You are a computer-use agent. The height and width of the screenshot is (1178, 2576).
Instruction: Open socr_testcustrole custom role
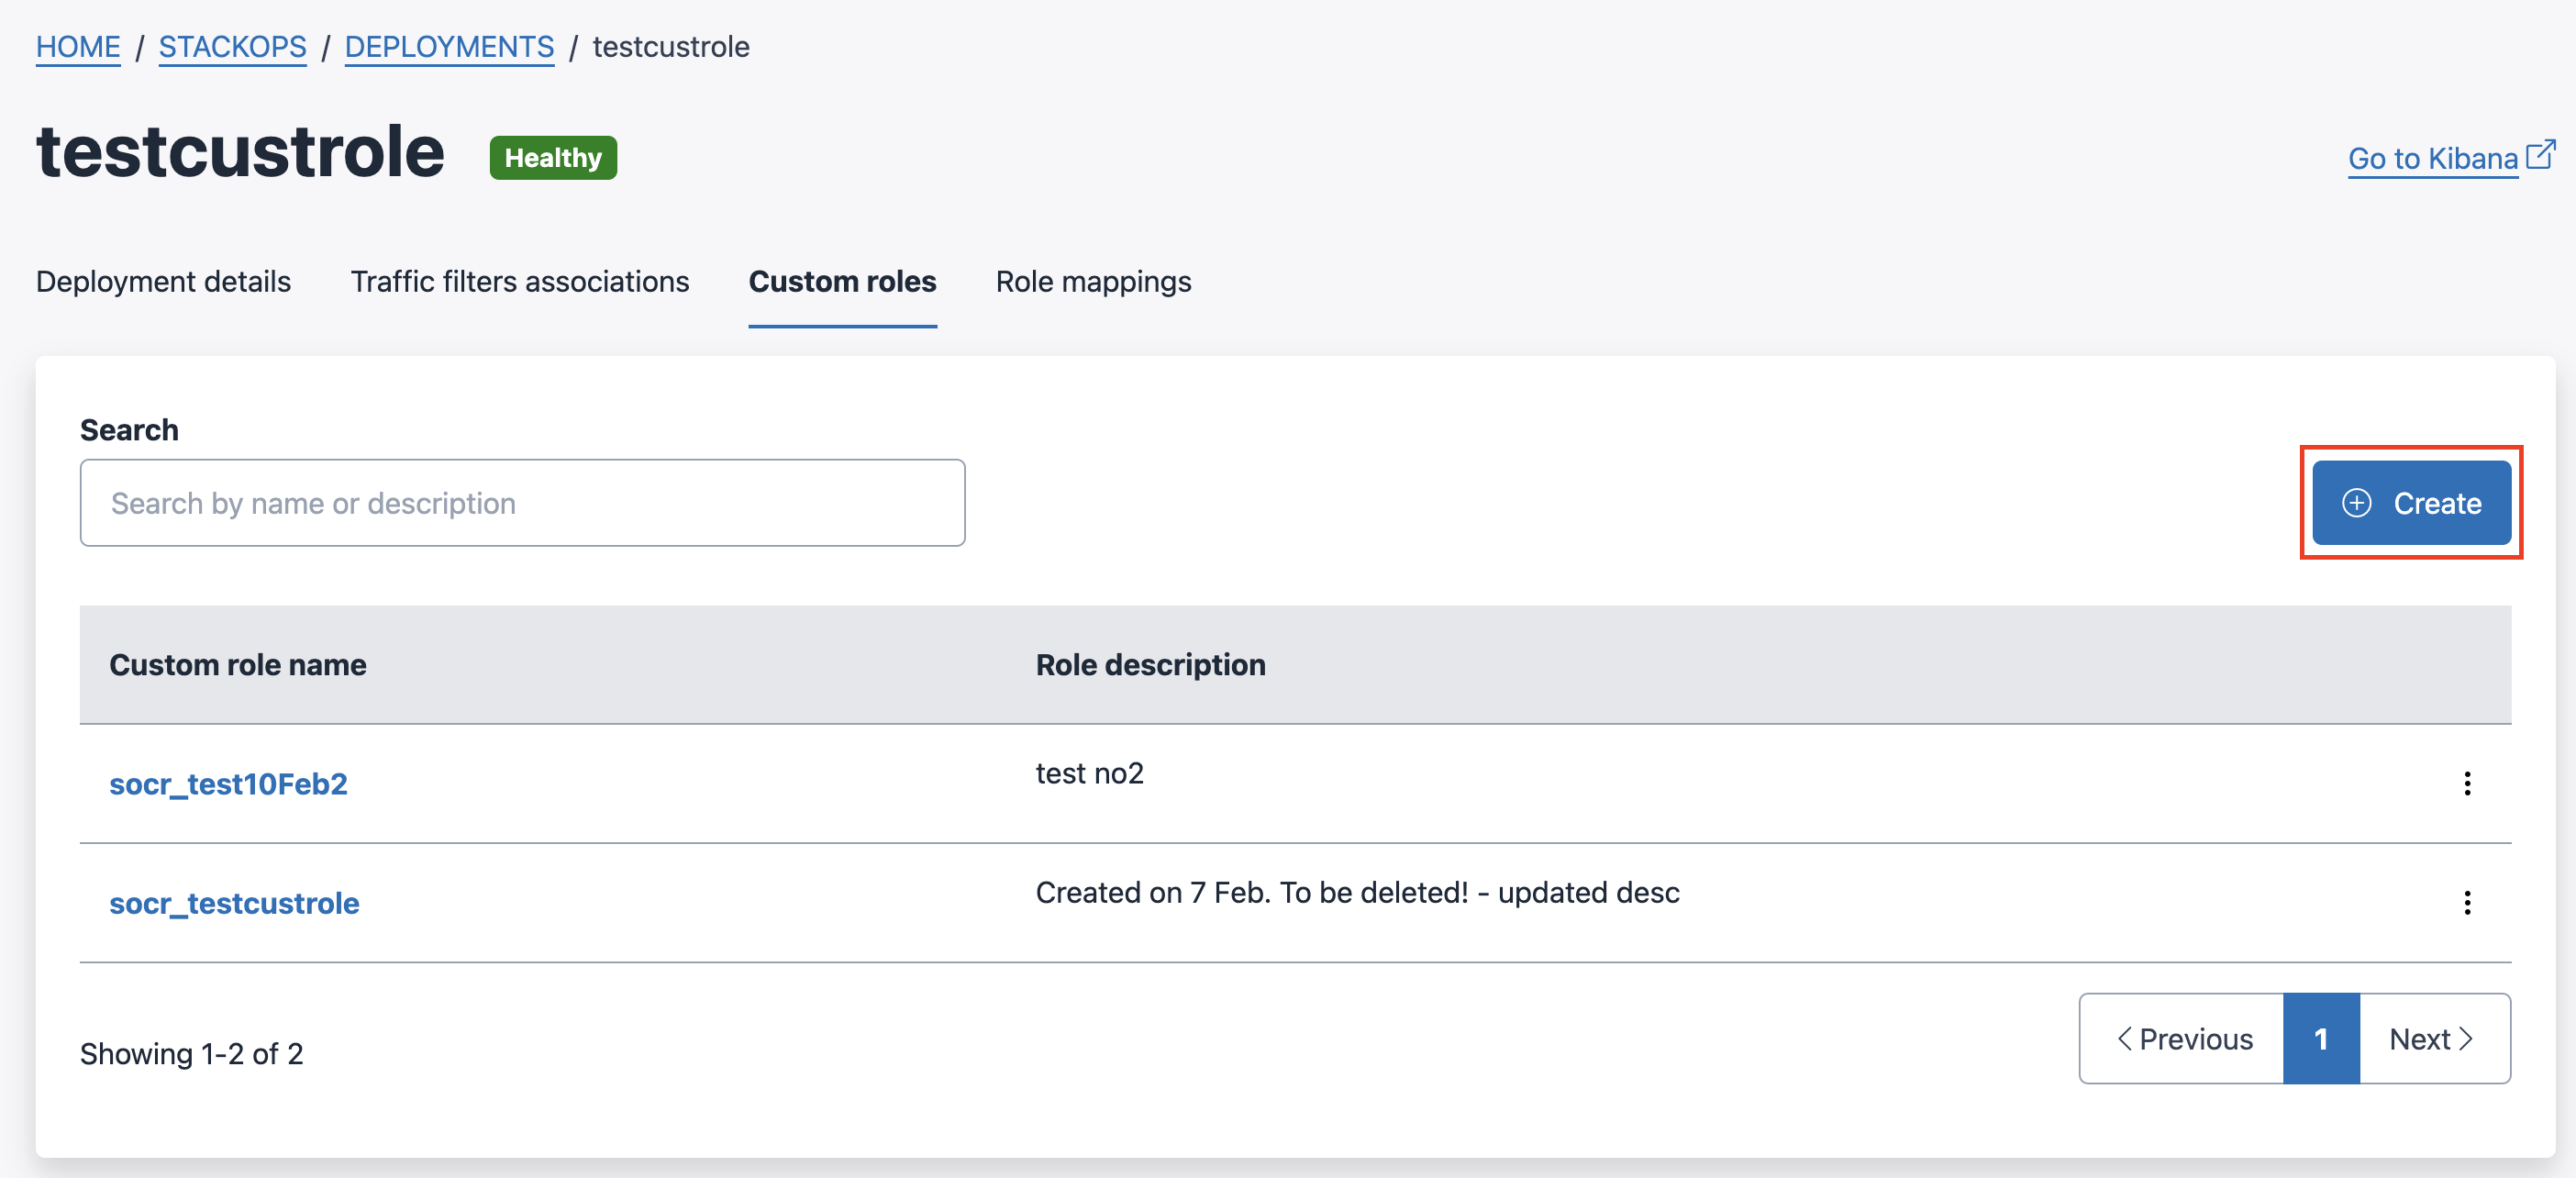tap(234, 903)
